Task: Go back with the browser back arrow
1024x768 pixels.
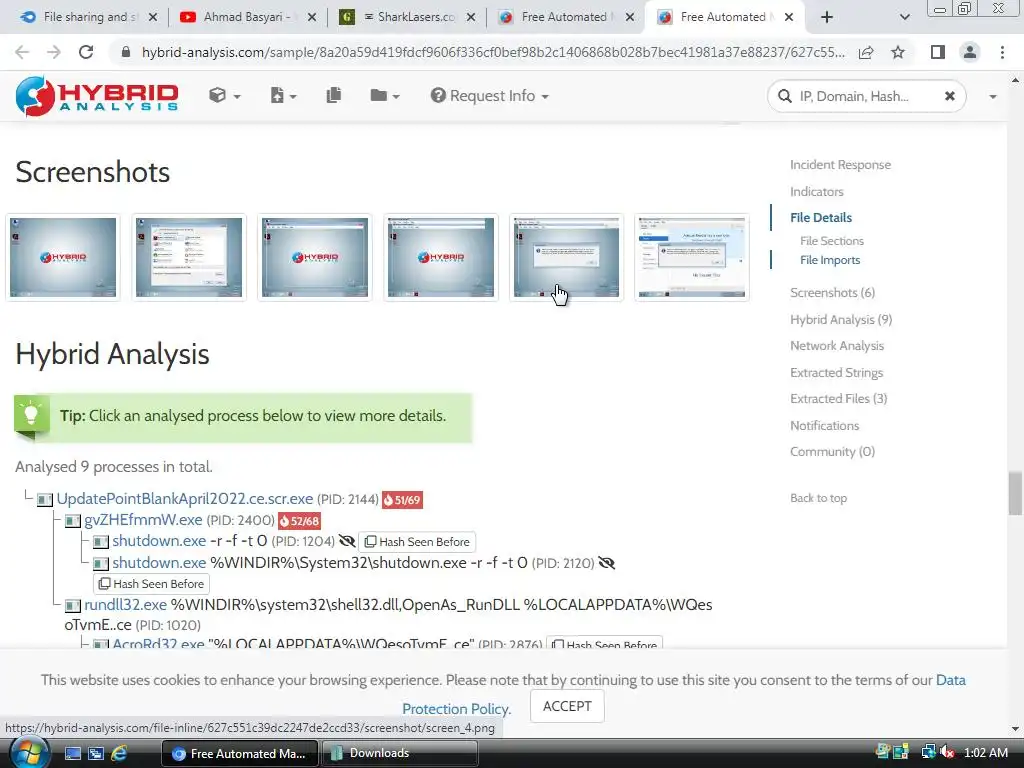Action: click(x=22, y=52)
